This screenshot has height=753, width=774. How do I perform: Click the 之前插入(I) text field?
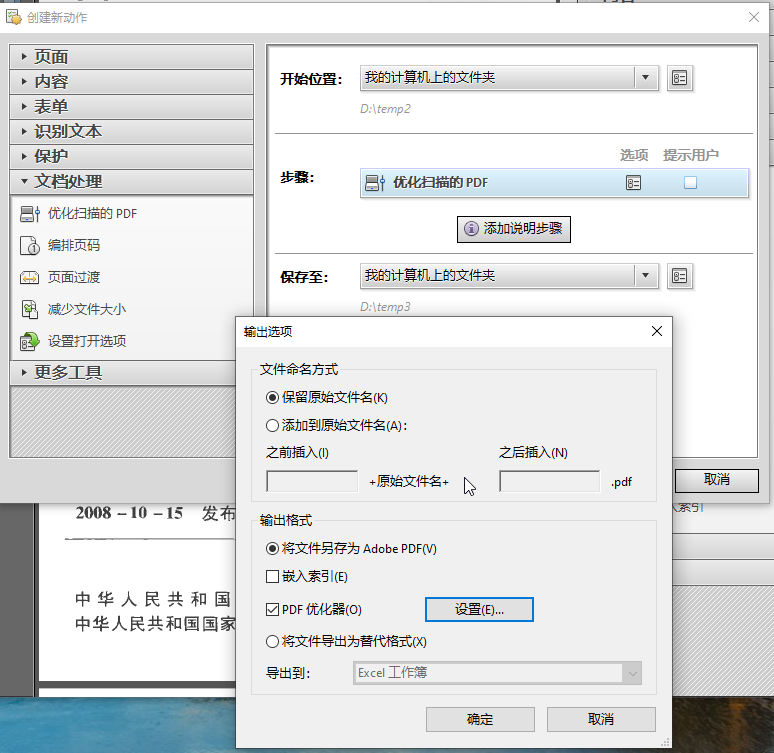pyautogui.click(x=312, y=481)
